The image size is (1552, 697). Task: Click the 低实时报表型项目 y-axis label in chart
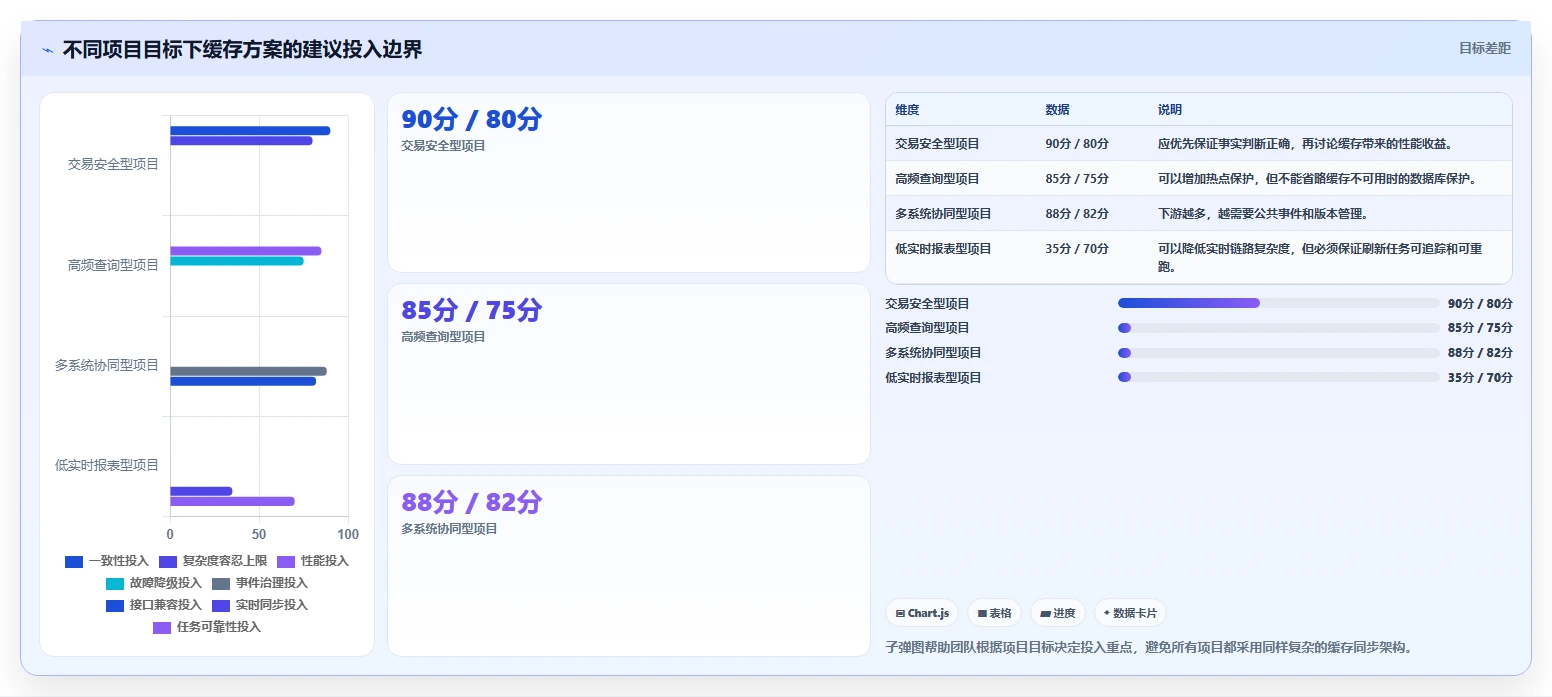pyautogui.click(x=107, y=465)
